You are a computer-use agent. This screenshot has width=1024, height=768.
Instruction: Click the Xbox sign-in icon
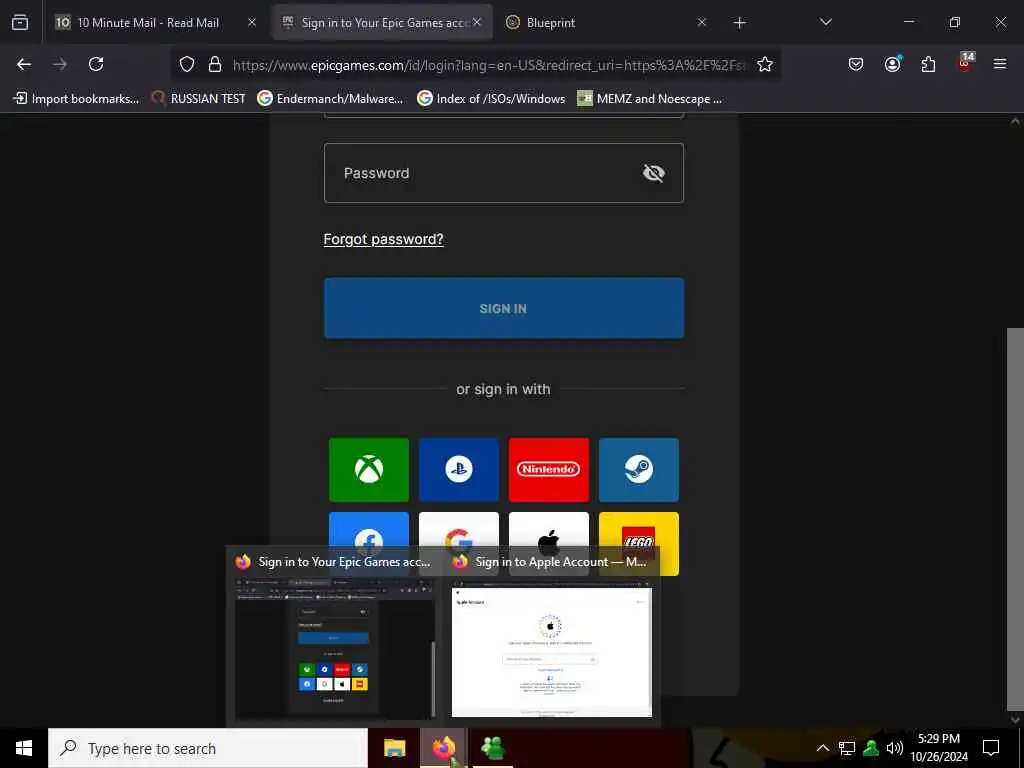(369, 470)
